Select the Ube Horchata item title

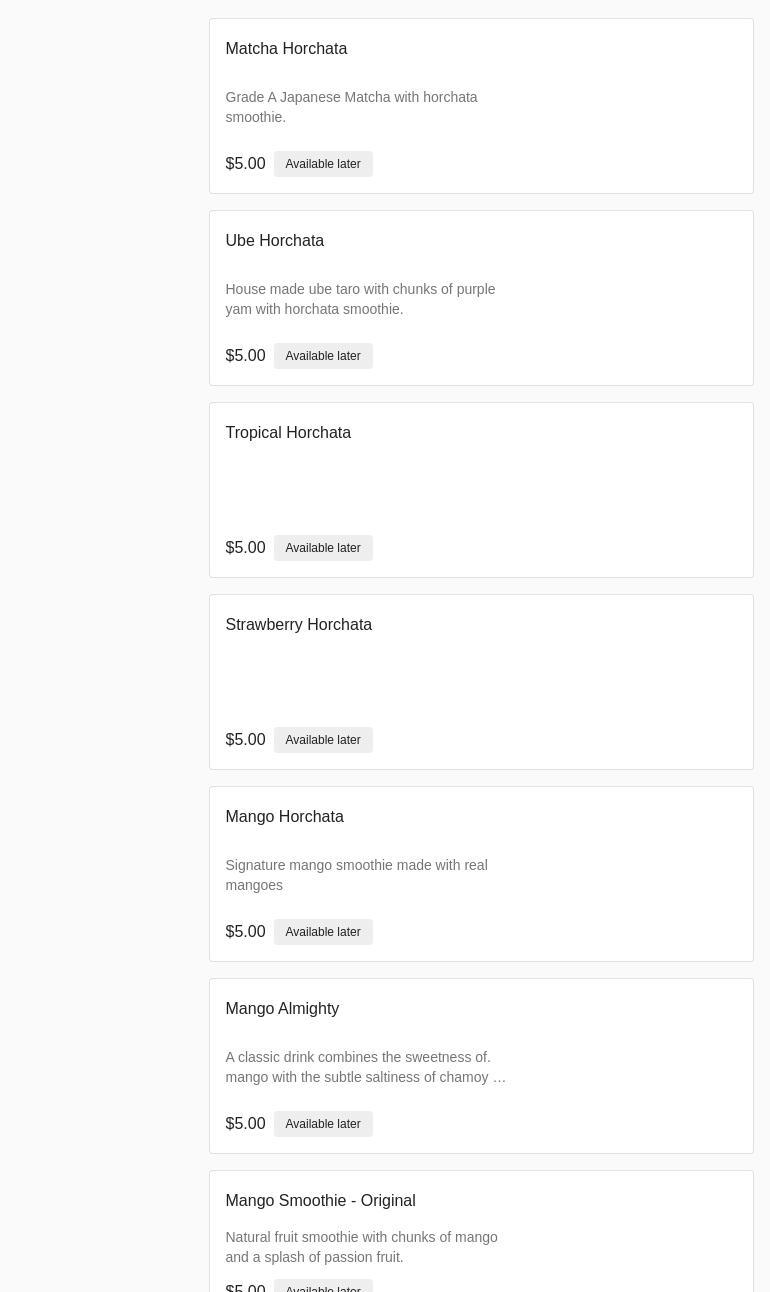[x=274, y=241]
